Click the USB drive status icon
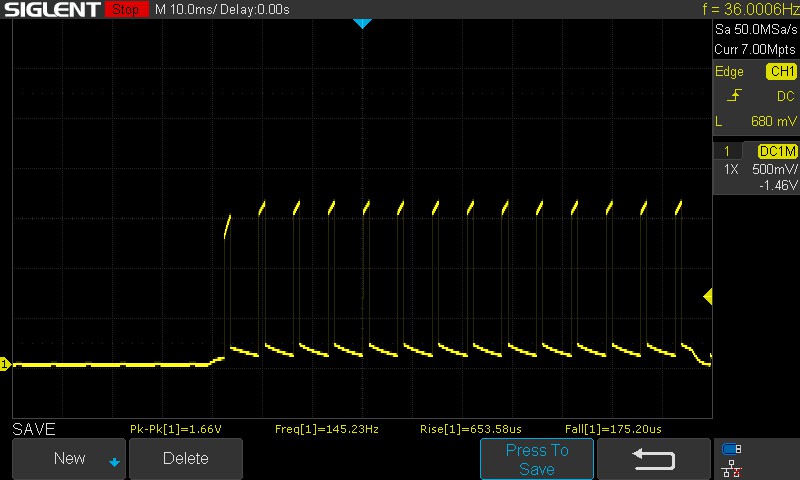Screen dimensions: 800x480 731,449
